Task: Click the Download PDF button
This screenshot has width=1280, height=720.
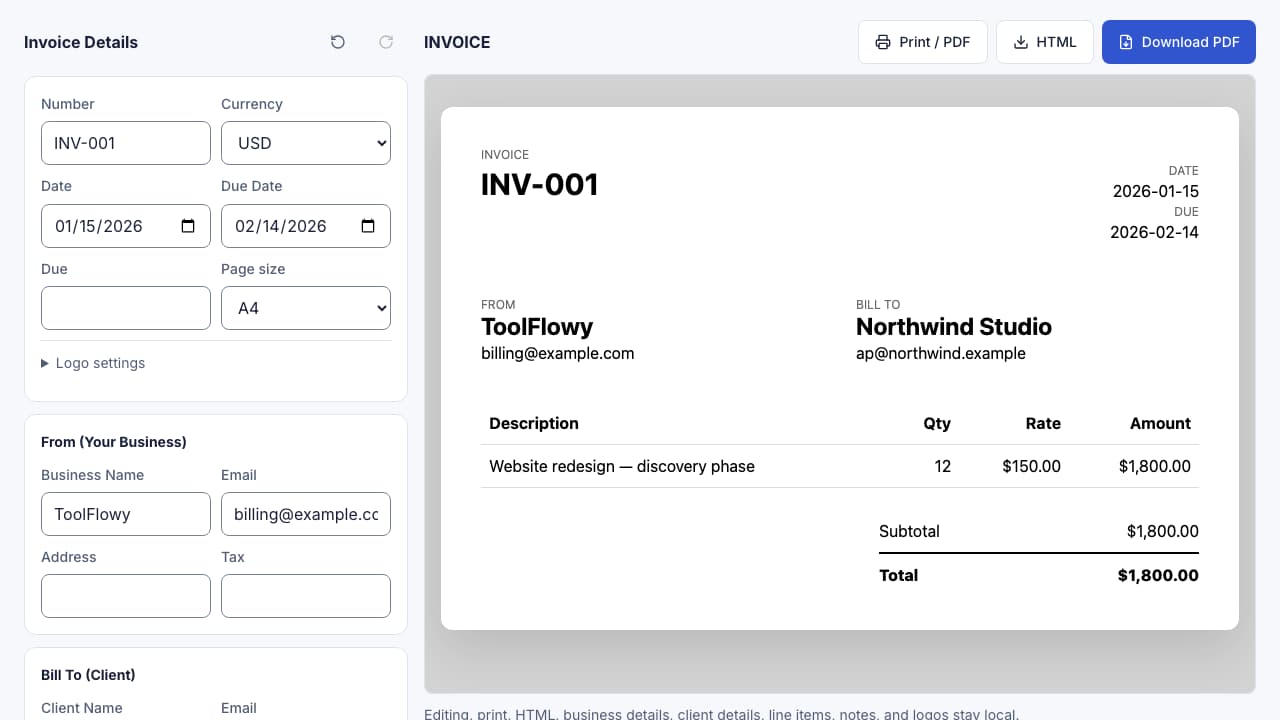Action: [1179, 42]
